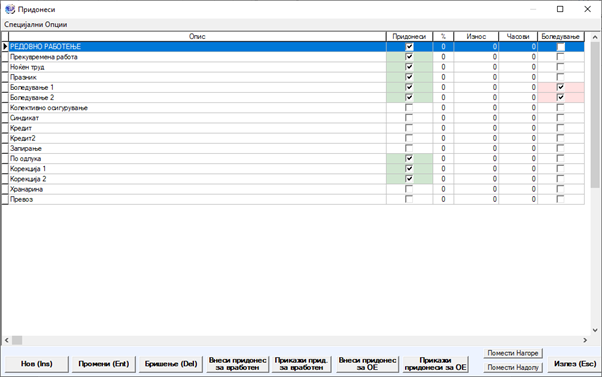Screen dimensions: 602x377
Task: Click the Нов (Ins) button
Action: click(37, 364)
